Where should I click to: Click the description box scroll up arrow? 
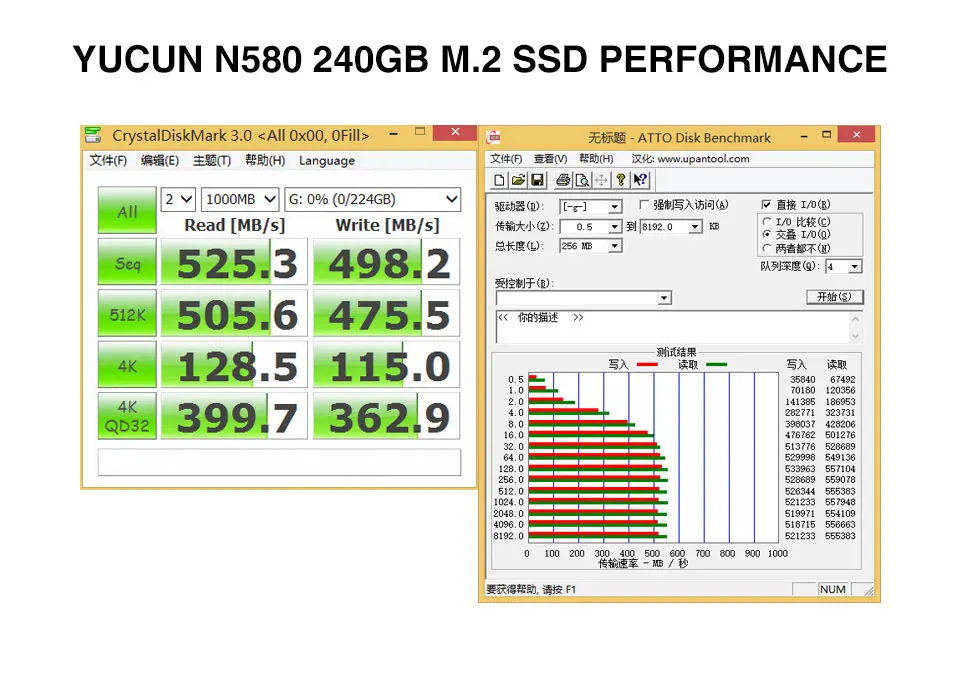click(x=855, y=319)
